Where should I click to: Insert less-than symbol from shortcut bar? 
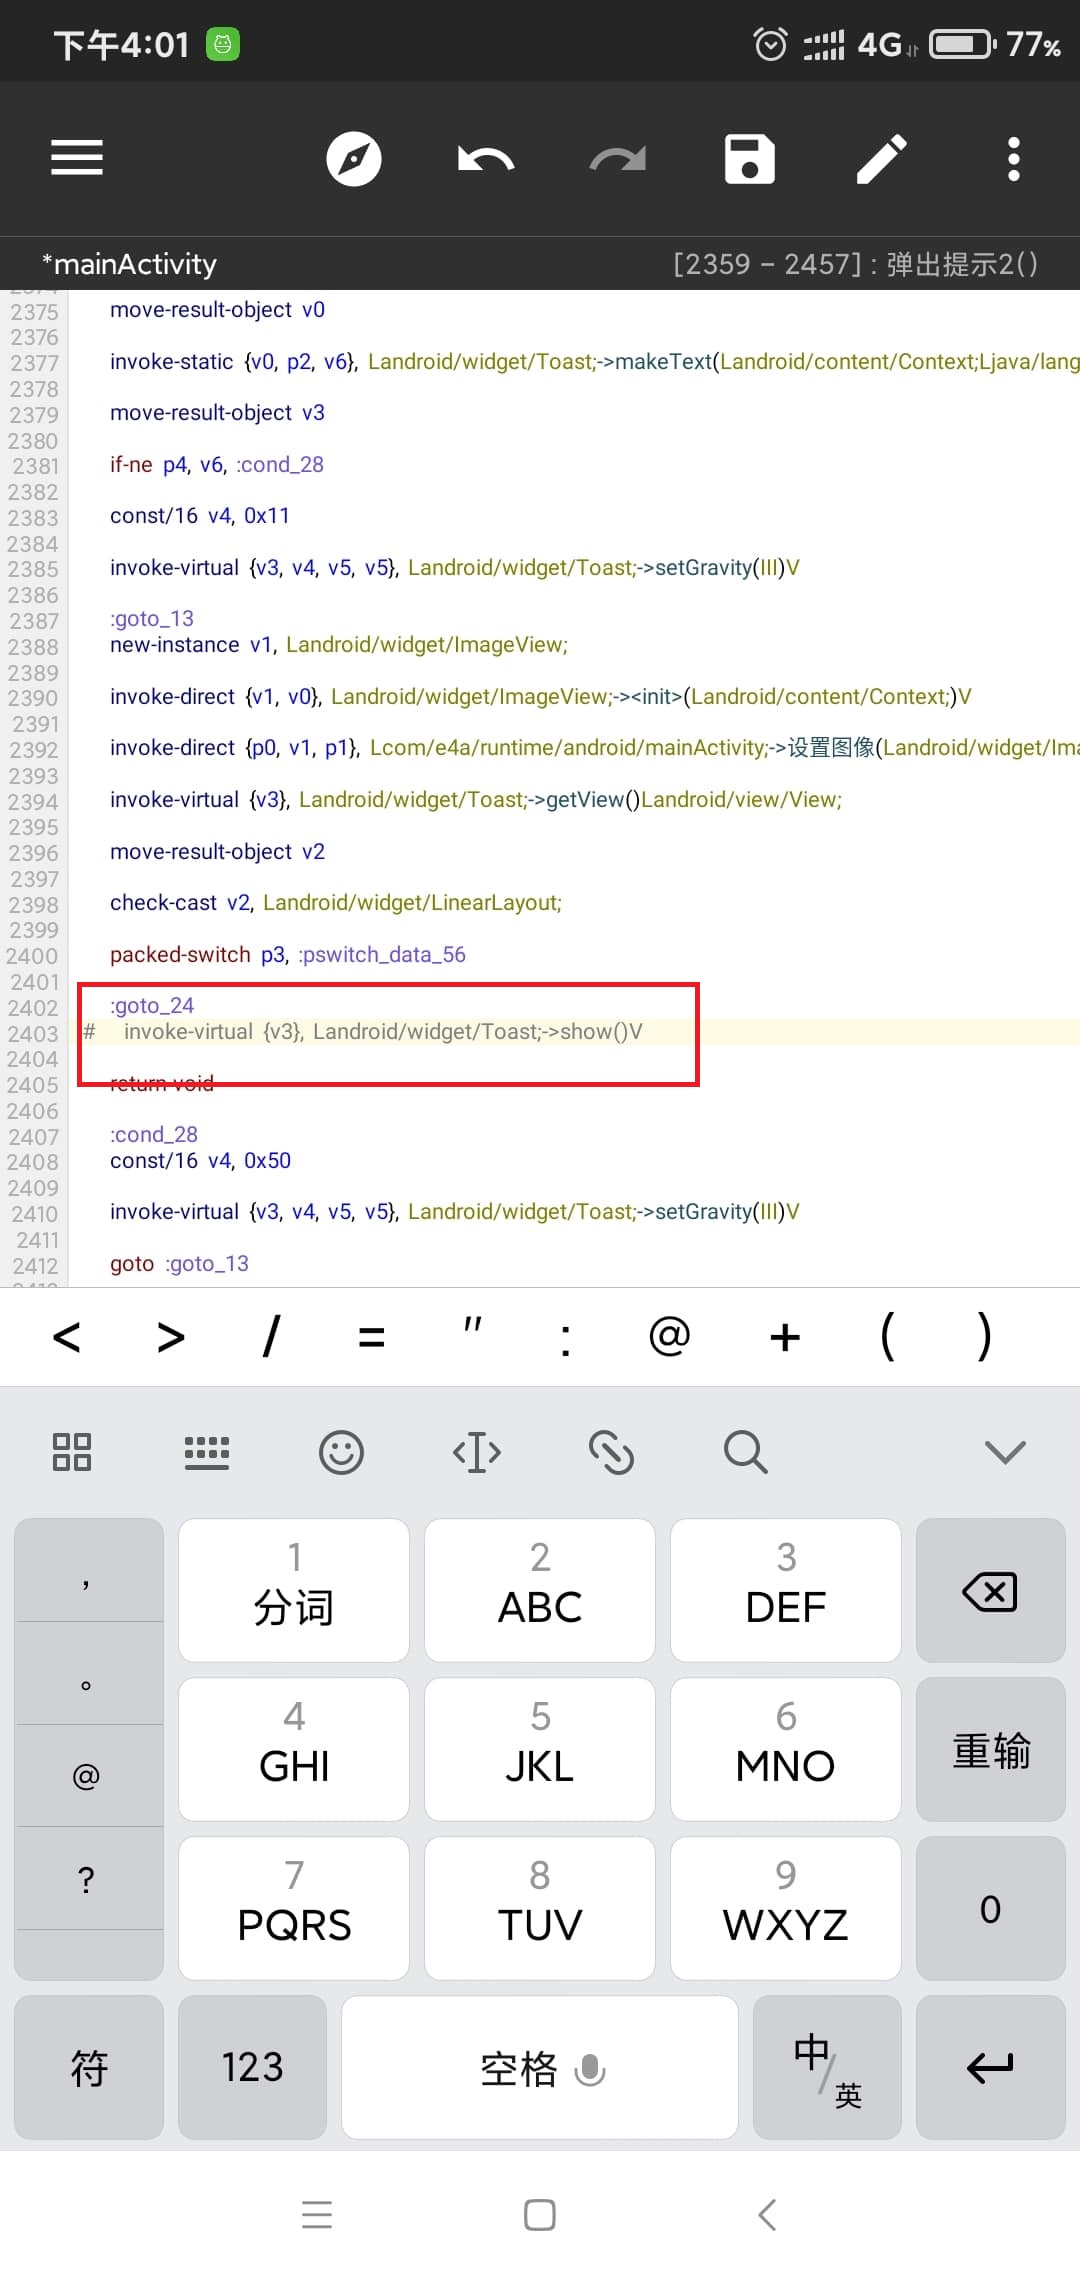(66, 1336)
